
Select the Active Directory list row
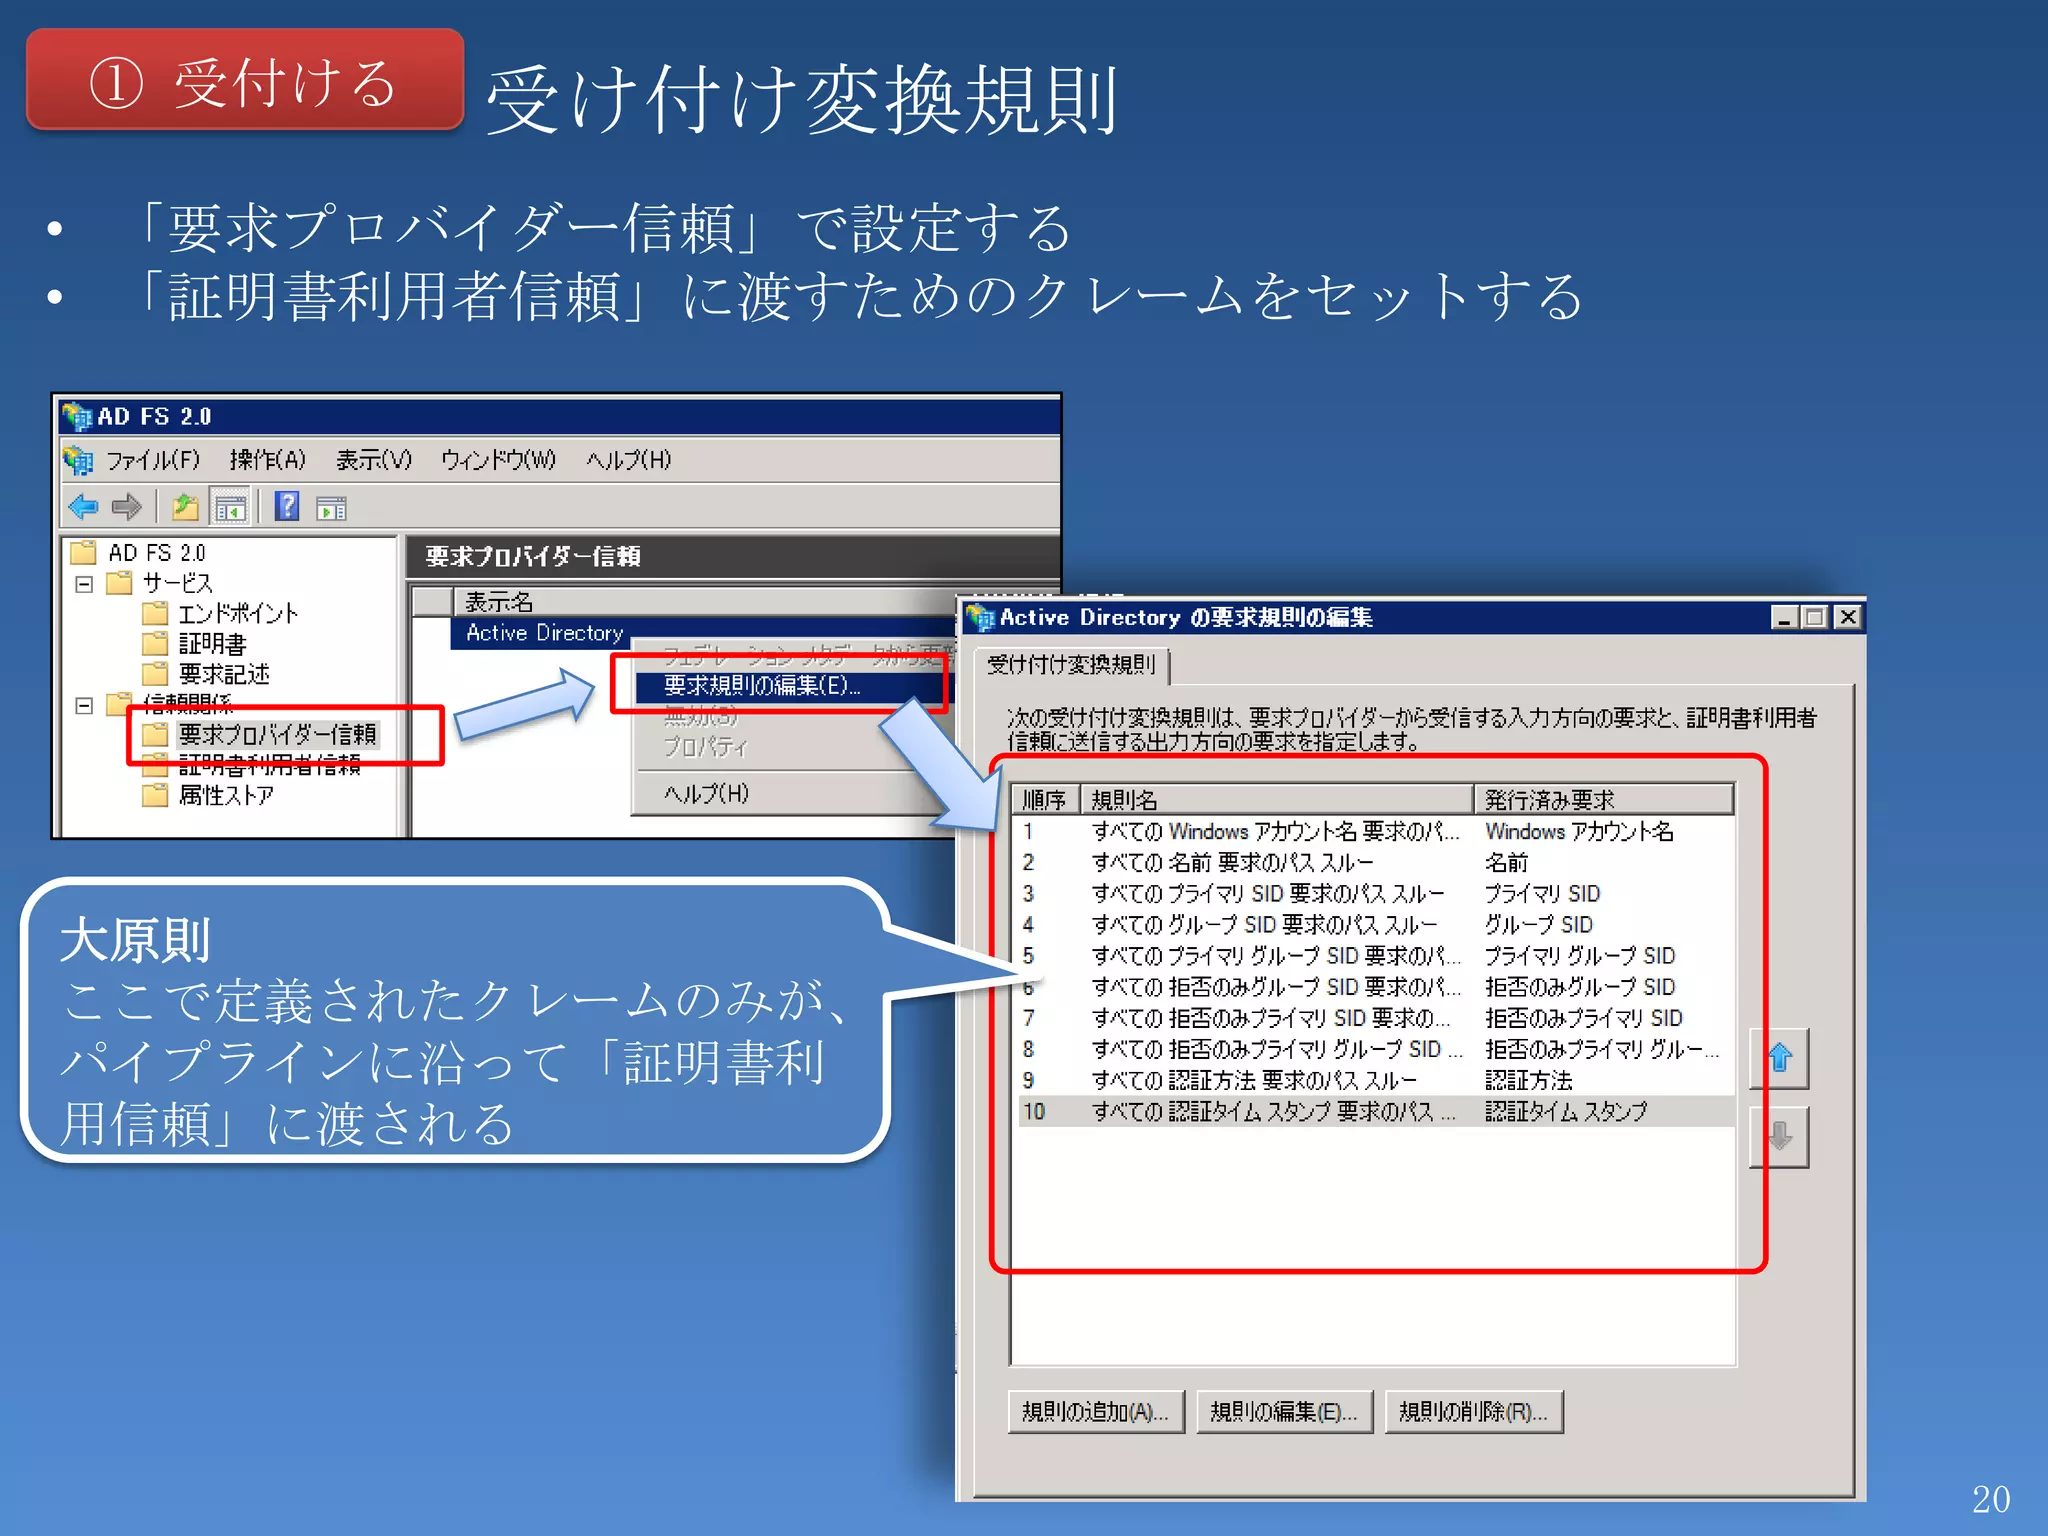[x=545, y=633]
